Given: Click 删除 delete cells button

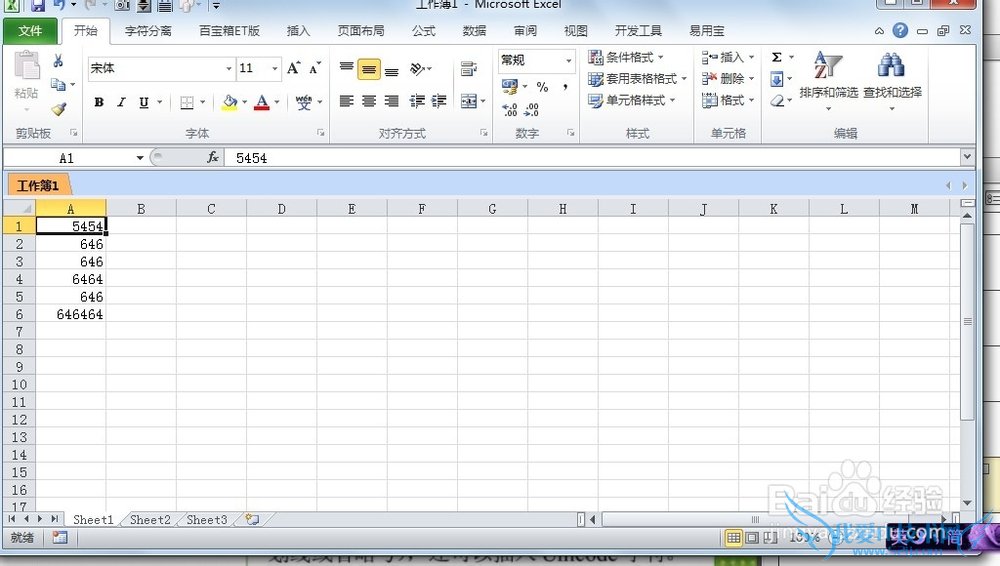Looking at the screenshot, I should coord(728,78).
